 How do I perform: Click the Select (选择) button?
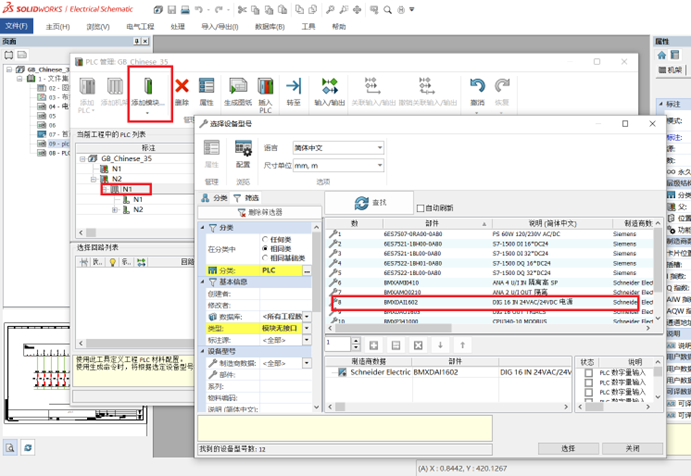[568, 448]
